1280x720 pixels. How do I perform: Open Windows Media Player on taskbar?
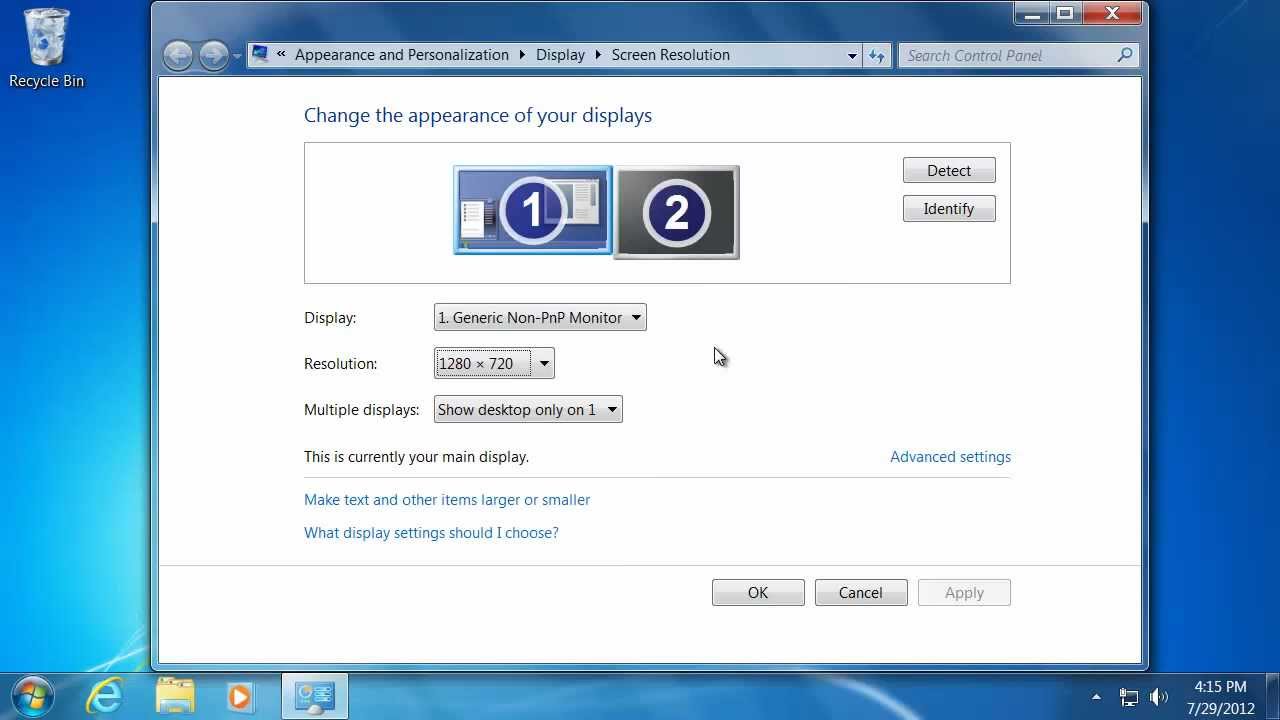240,695
